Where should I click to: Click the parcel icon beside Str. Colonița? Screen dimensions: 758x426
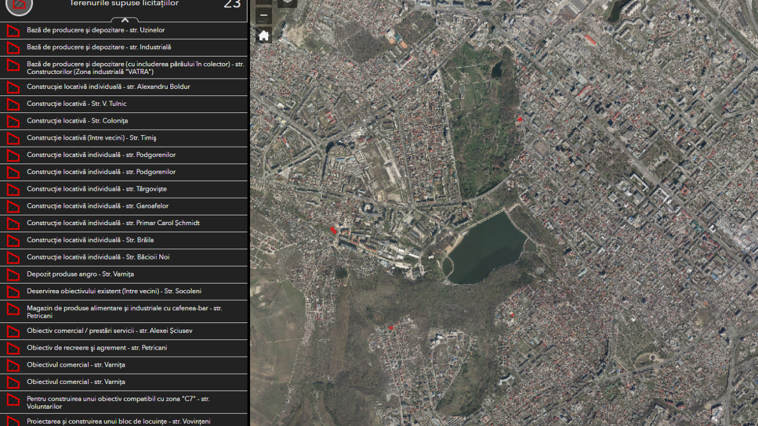(13, 121)
